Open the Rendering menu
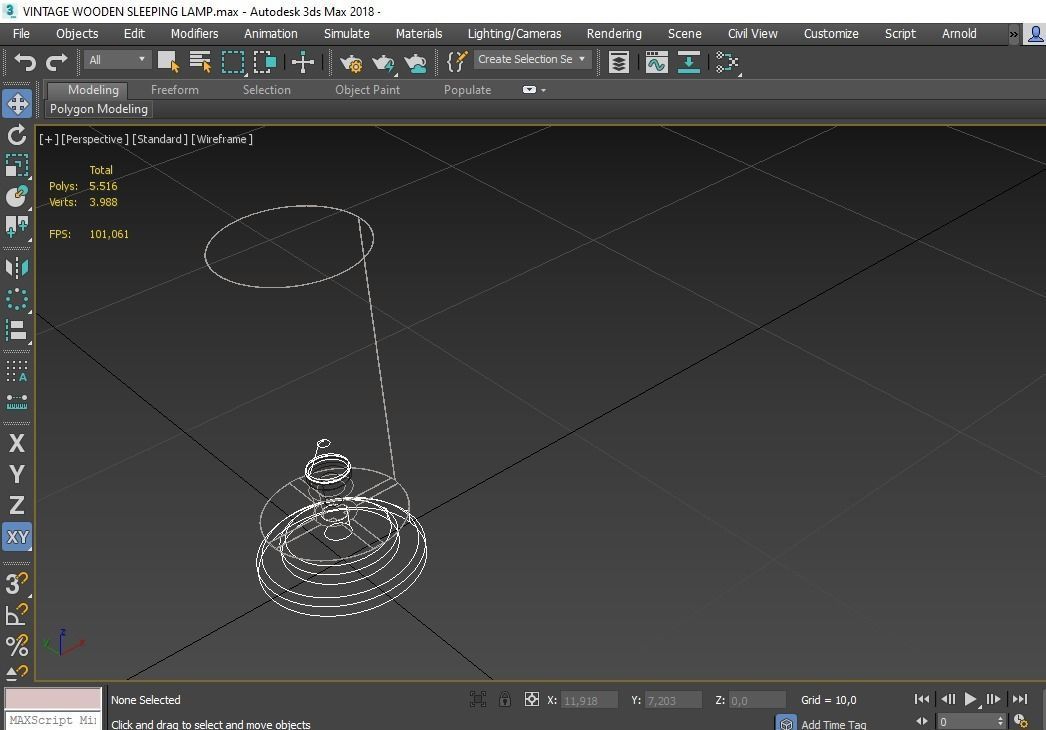Viewport: 1046px width, 730px height. (614, 33)
